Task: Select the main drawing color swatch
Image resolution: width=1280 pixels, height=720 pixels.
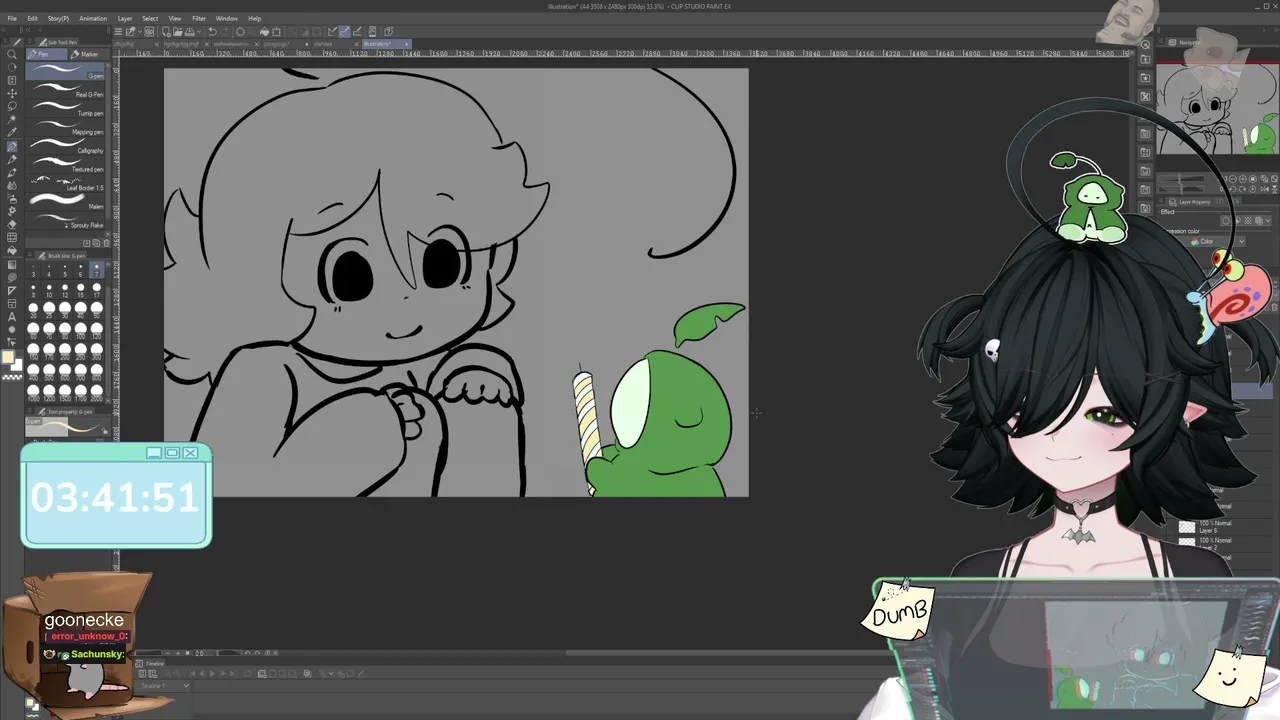Action: pos(8,358)
